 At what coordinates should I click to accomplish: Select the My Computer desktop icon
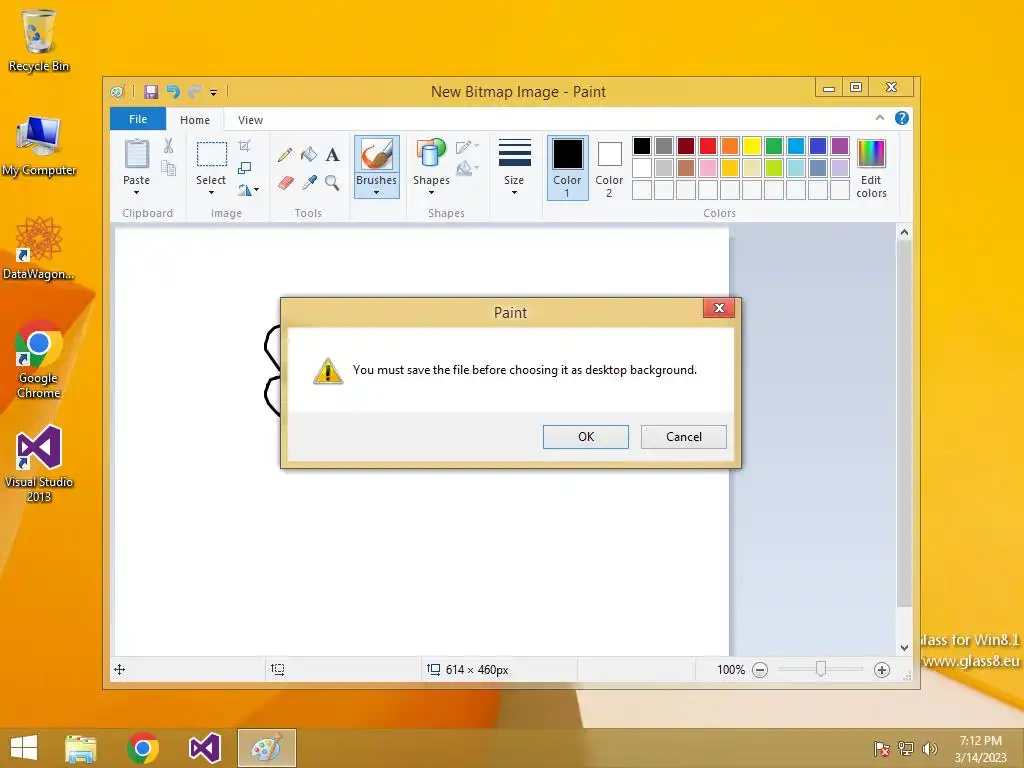[x=39, y=146]
